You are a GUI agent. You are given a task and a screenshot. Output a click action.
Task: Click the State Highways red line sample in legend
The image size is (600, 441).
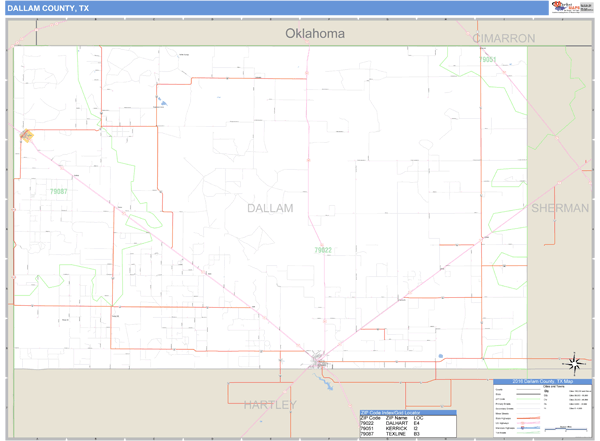coord(528,418)
